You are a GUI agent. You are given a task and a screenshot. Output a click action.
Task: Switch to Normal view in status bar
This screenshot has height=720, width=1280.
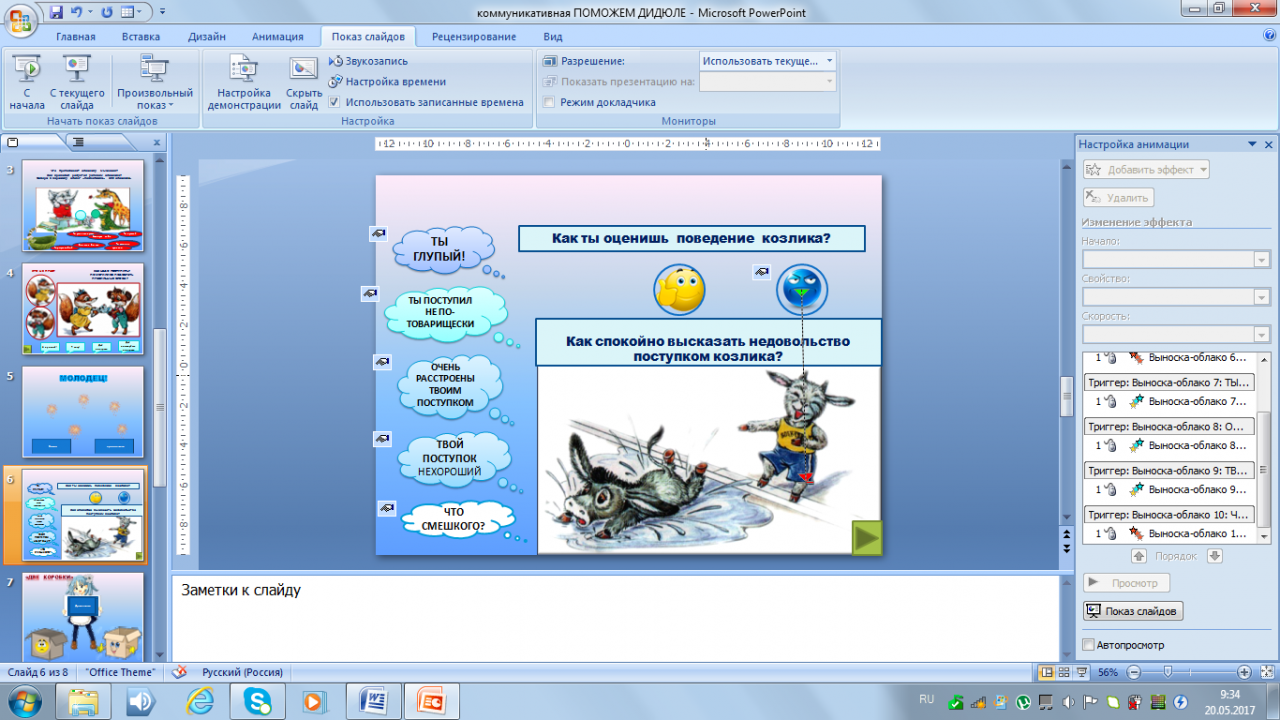coord(1047,672)
